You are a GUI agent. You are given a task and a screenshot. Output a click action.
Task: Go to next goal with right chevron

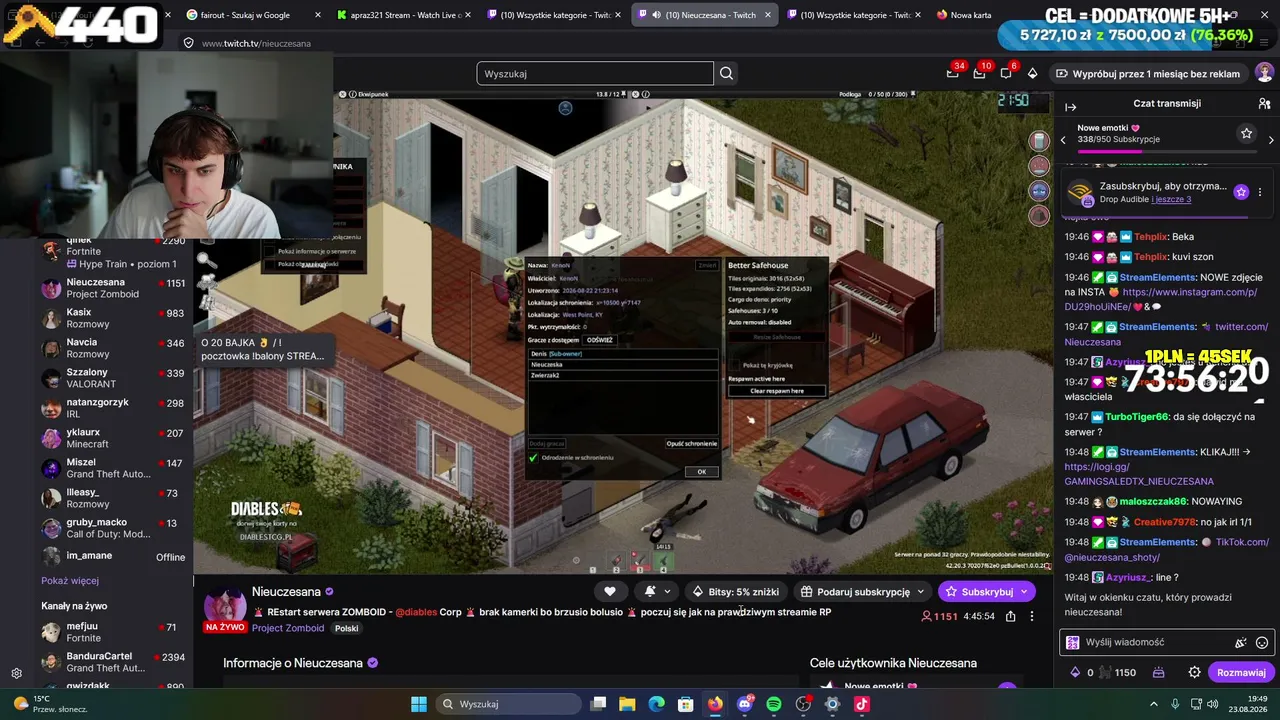coord(1271,140)
